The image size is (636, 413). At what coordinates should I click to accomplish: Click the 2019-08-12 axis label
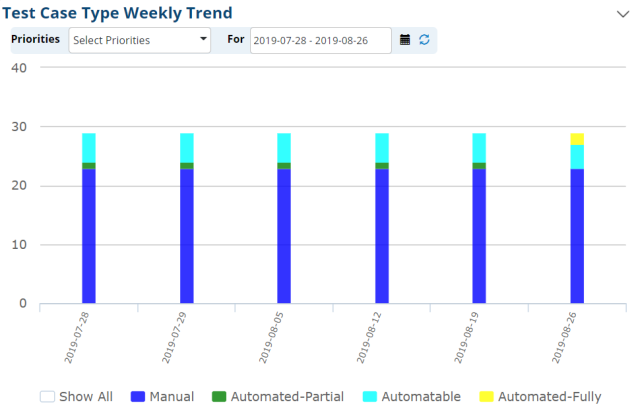(369, 338)
